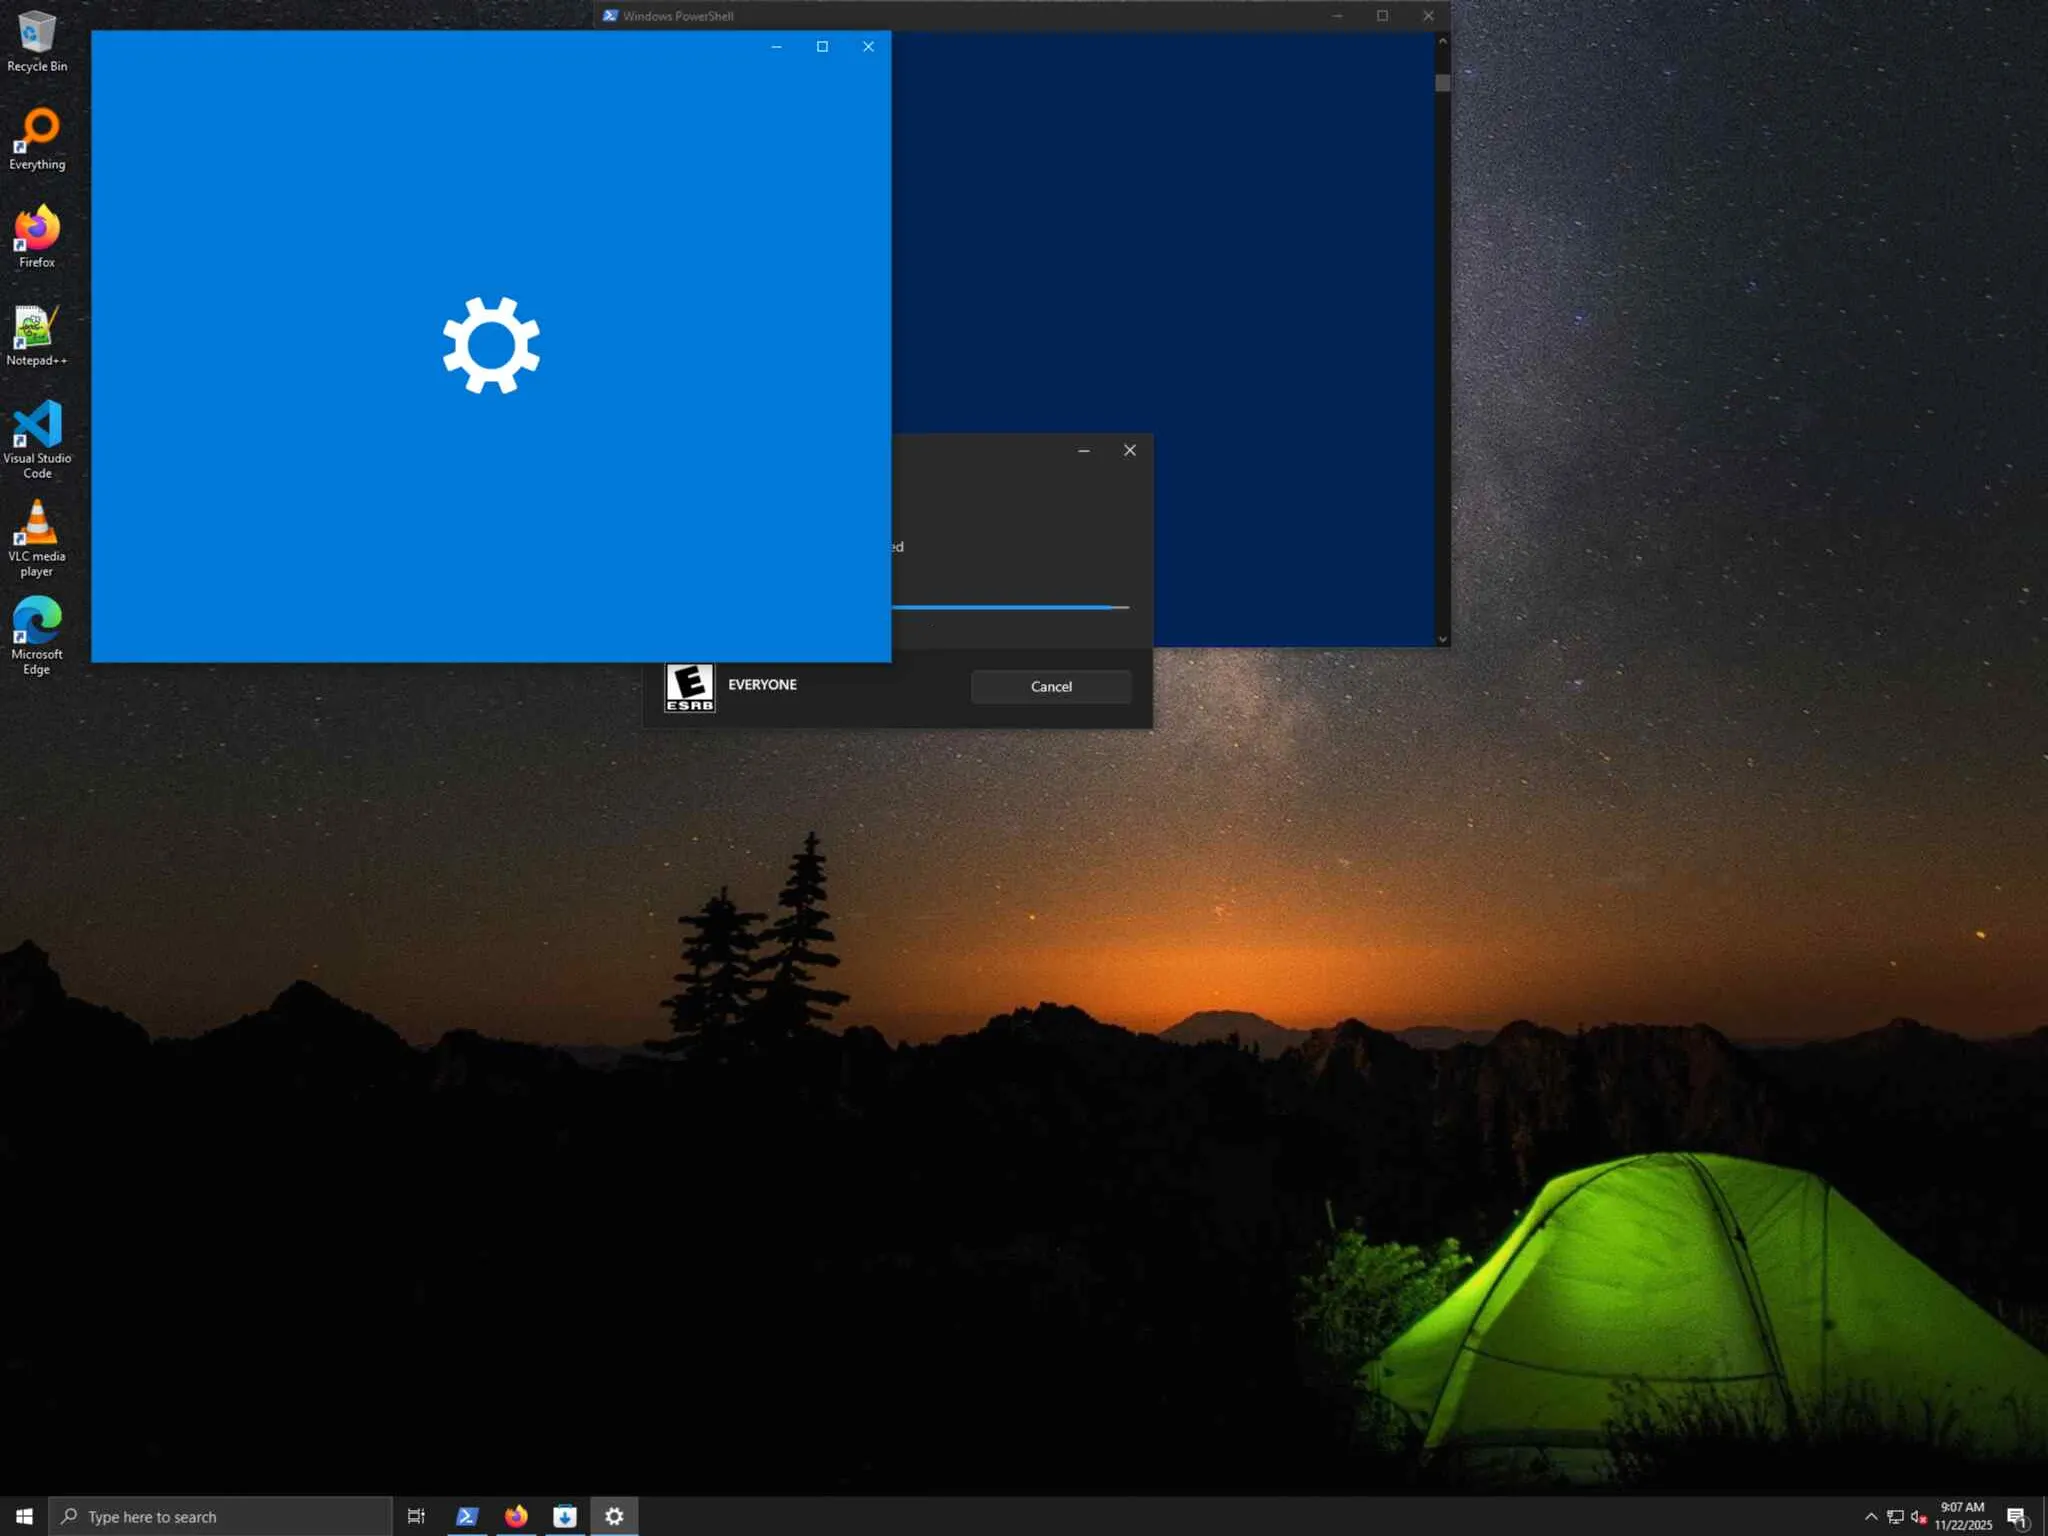Image resolution: width=2048 pixels, height=1536 pixels.
Task: Expand the hidden system tray icons chevron
Action: click(1870, 1516)
